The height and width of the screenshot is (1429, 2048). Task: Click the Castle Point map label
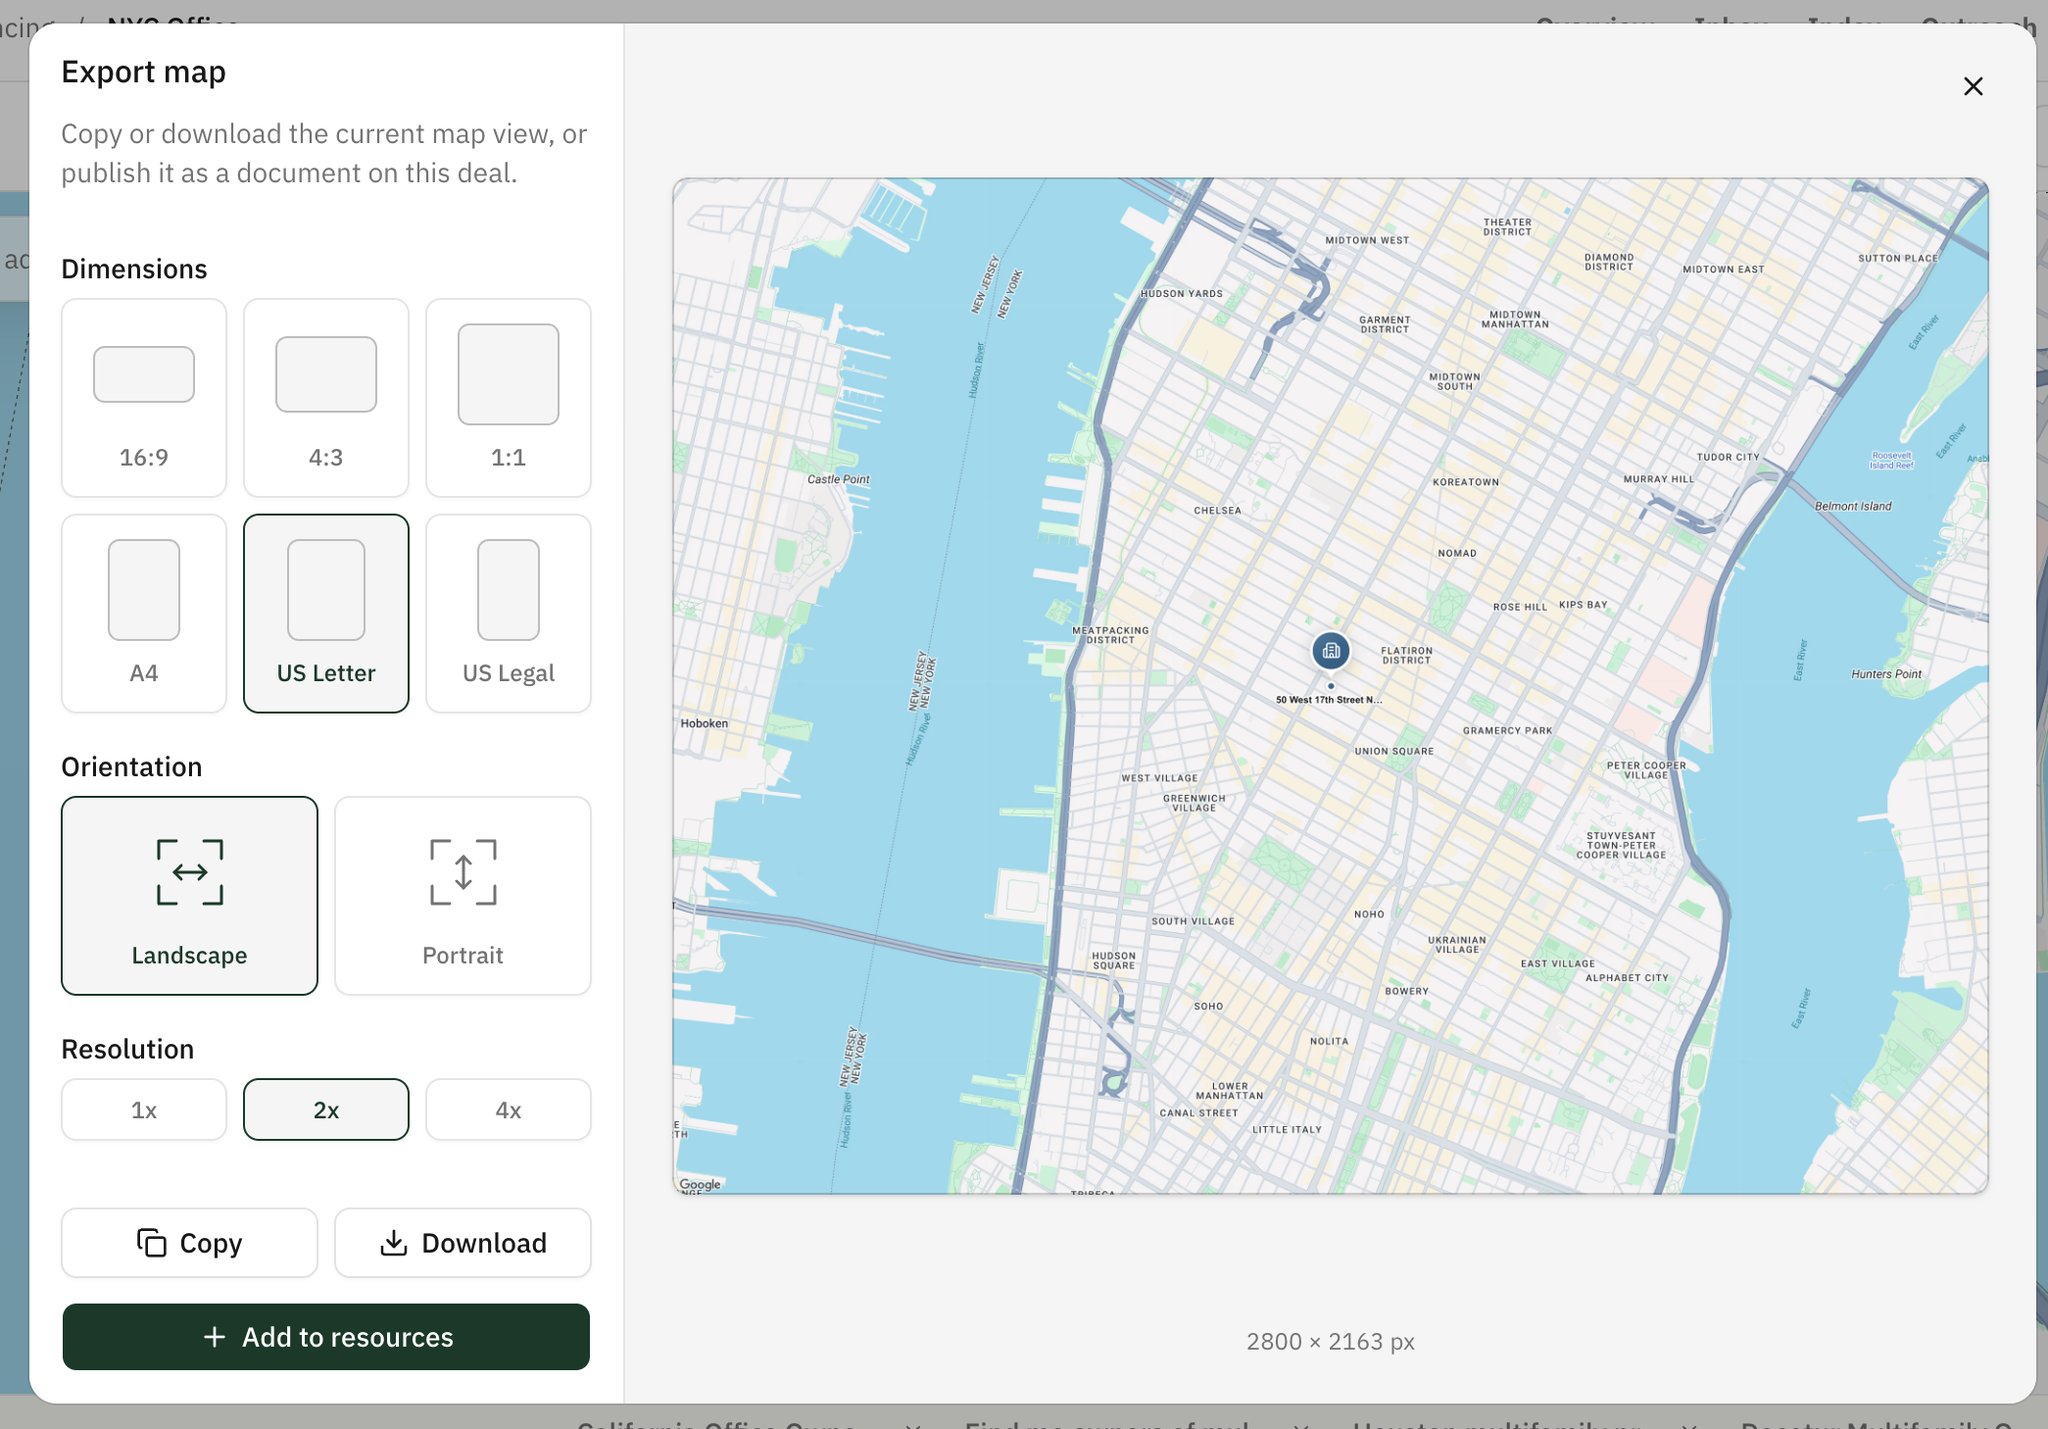[838, 479]
